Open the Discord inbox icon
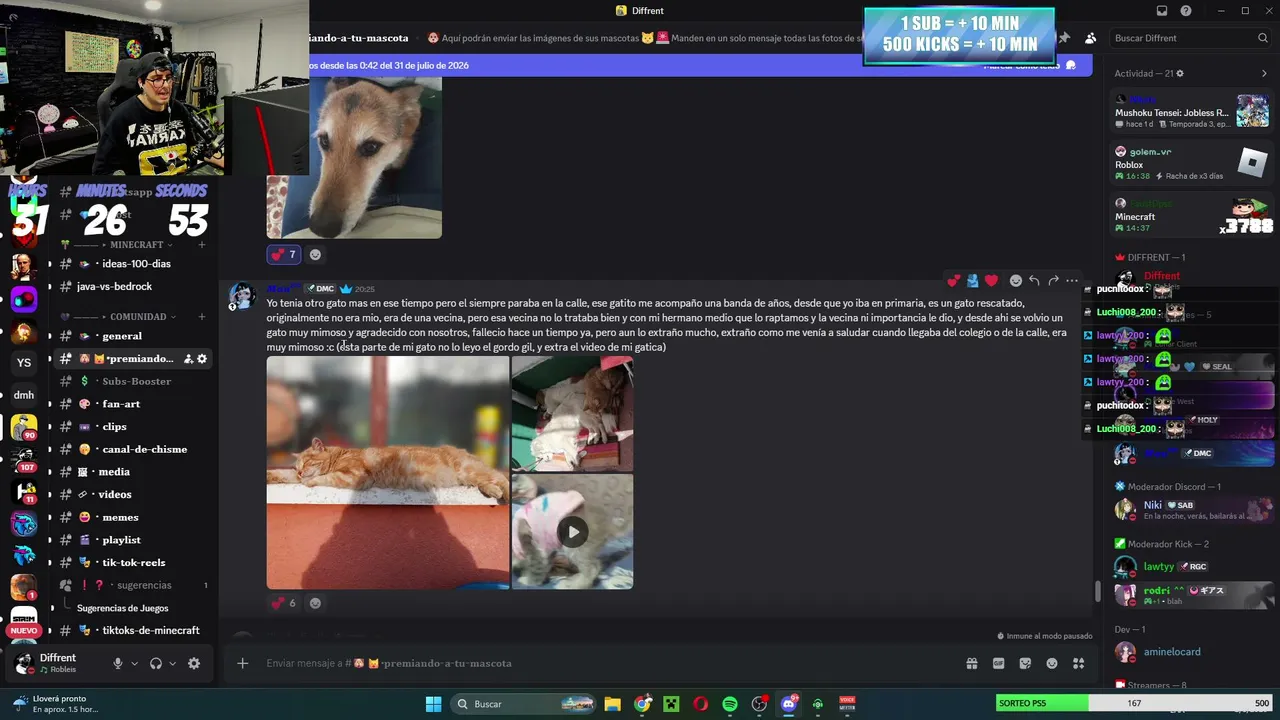The image size is (1280, 720). (1162, 11)
